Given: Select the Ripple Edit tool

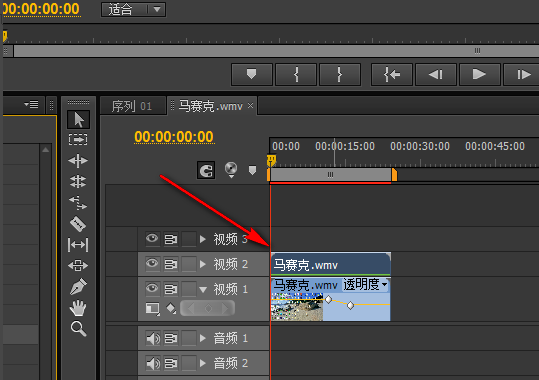Looking at the screenshot, I should click(78, 161).
